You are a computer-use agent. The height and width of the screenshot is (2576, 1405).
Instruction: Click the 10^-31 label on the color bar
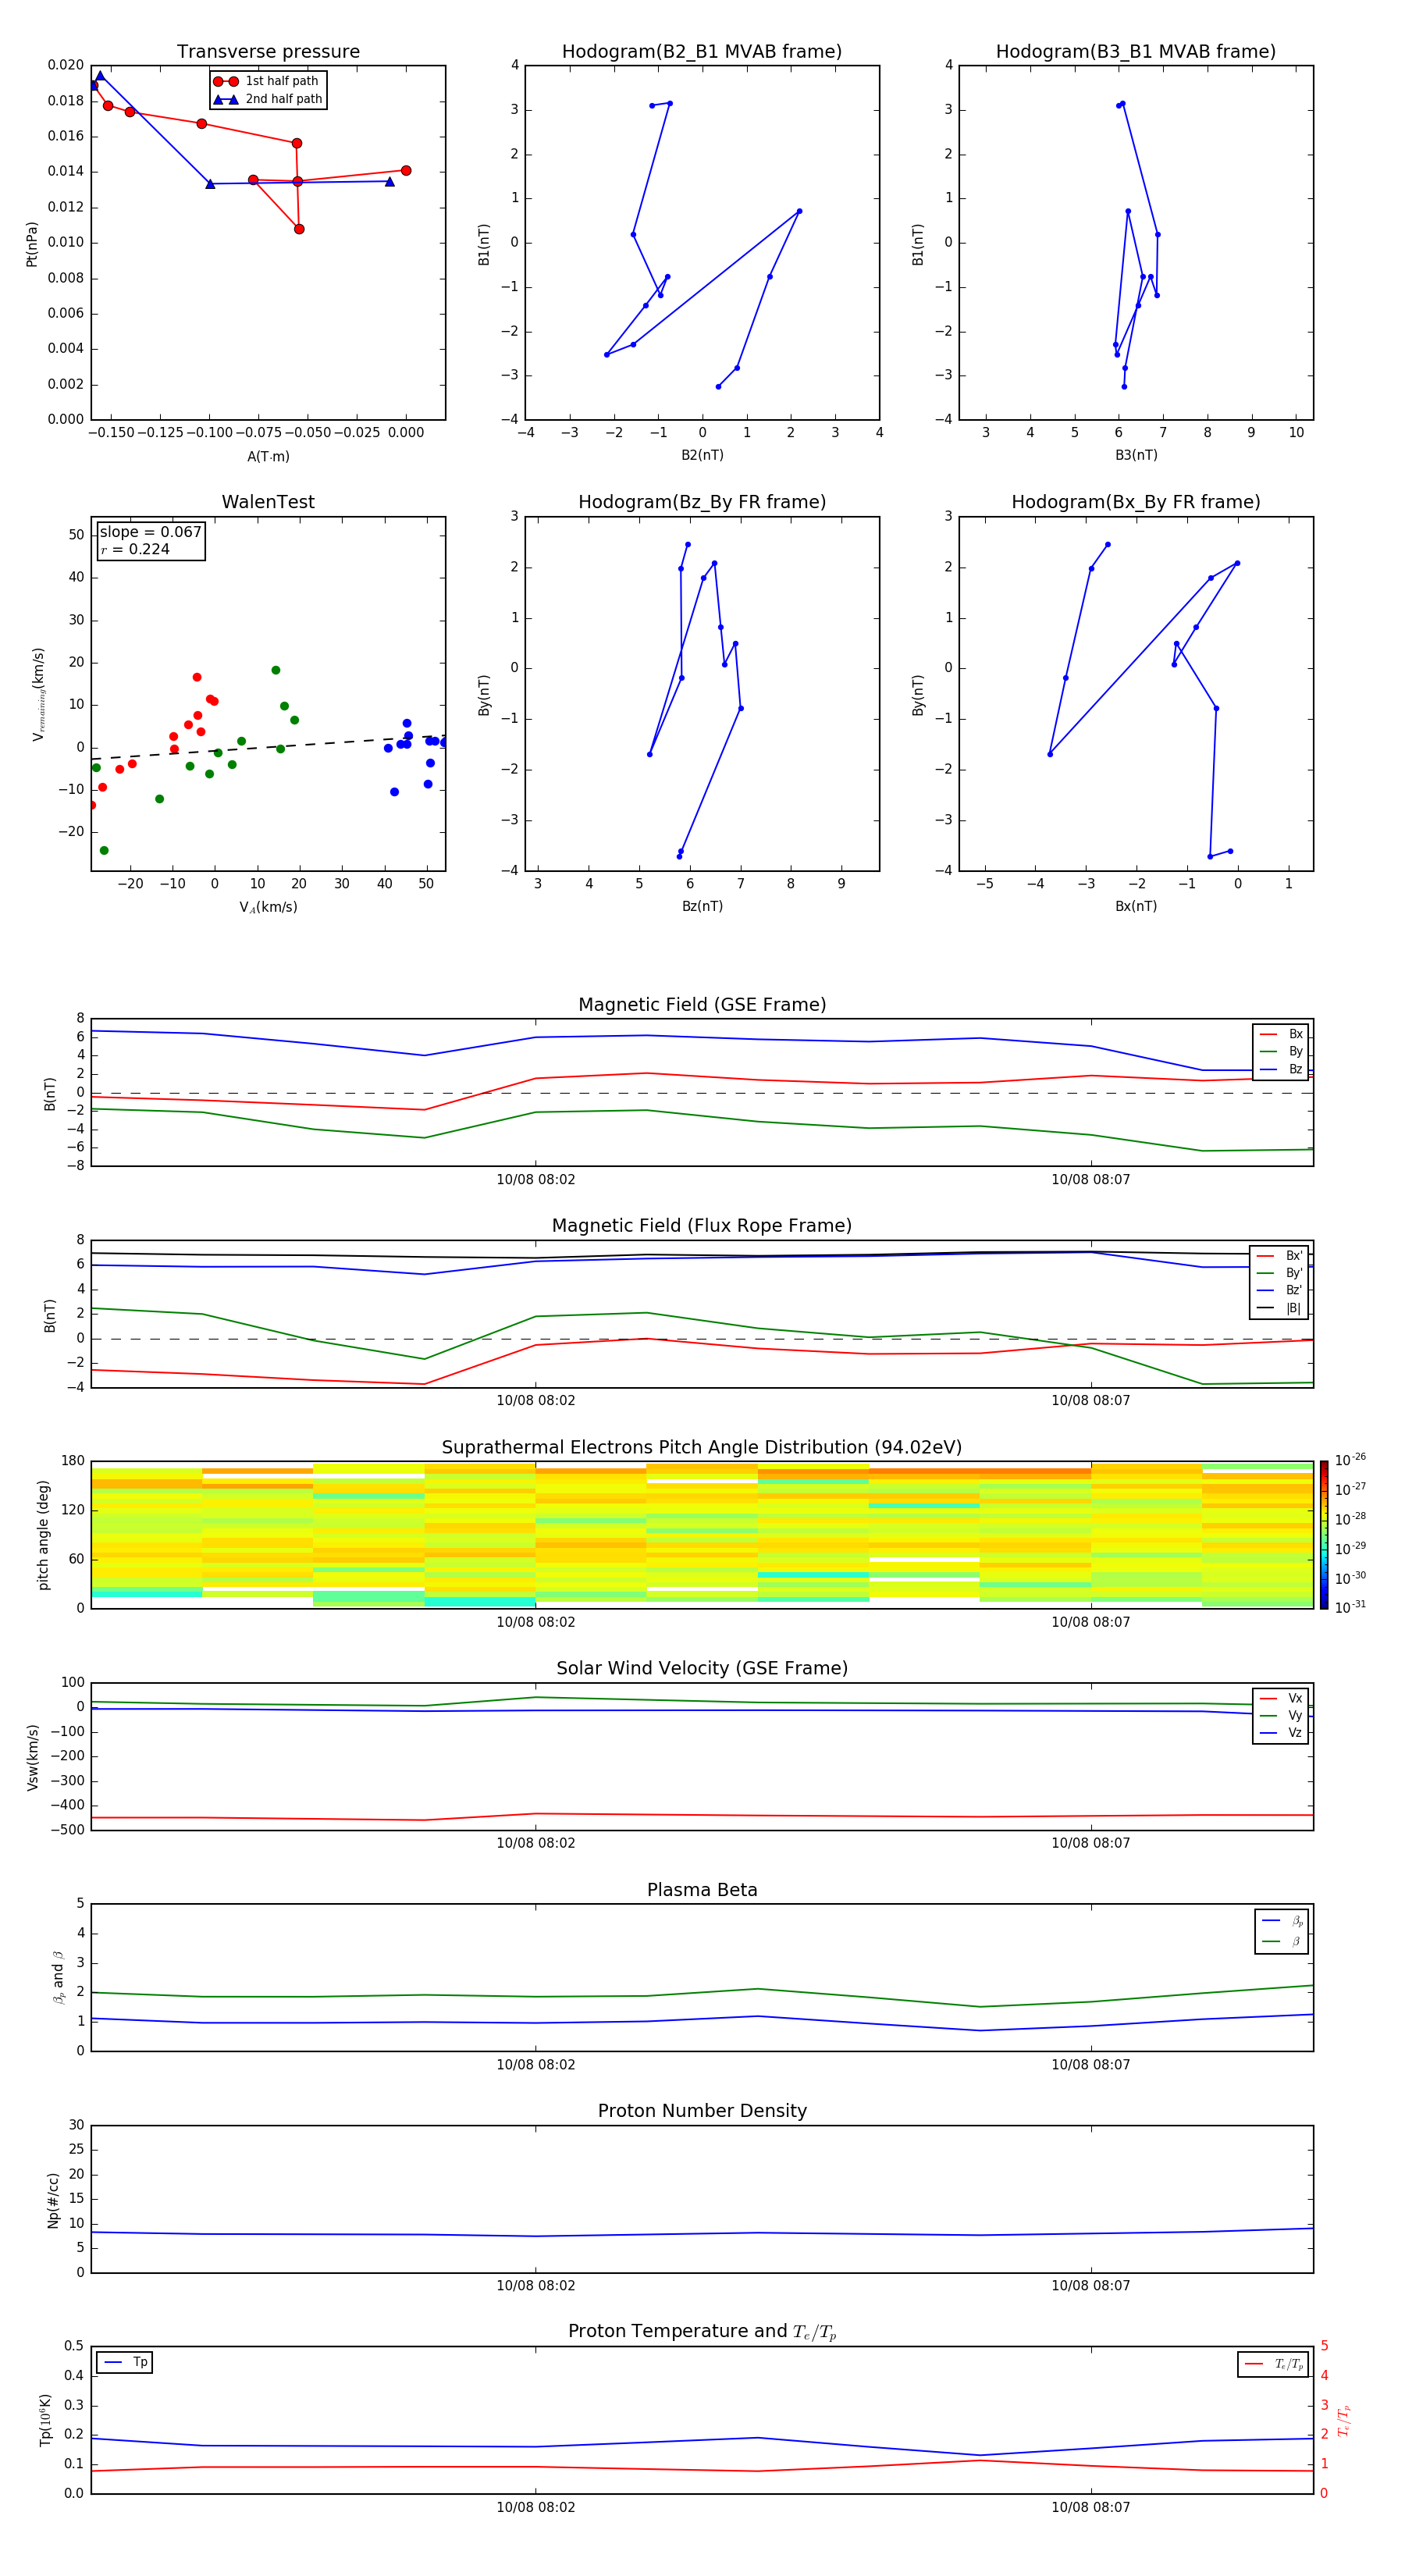pos(1350,1607)
